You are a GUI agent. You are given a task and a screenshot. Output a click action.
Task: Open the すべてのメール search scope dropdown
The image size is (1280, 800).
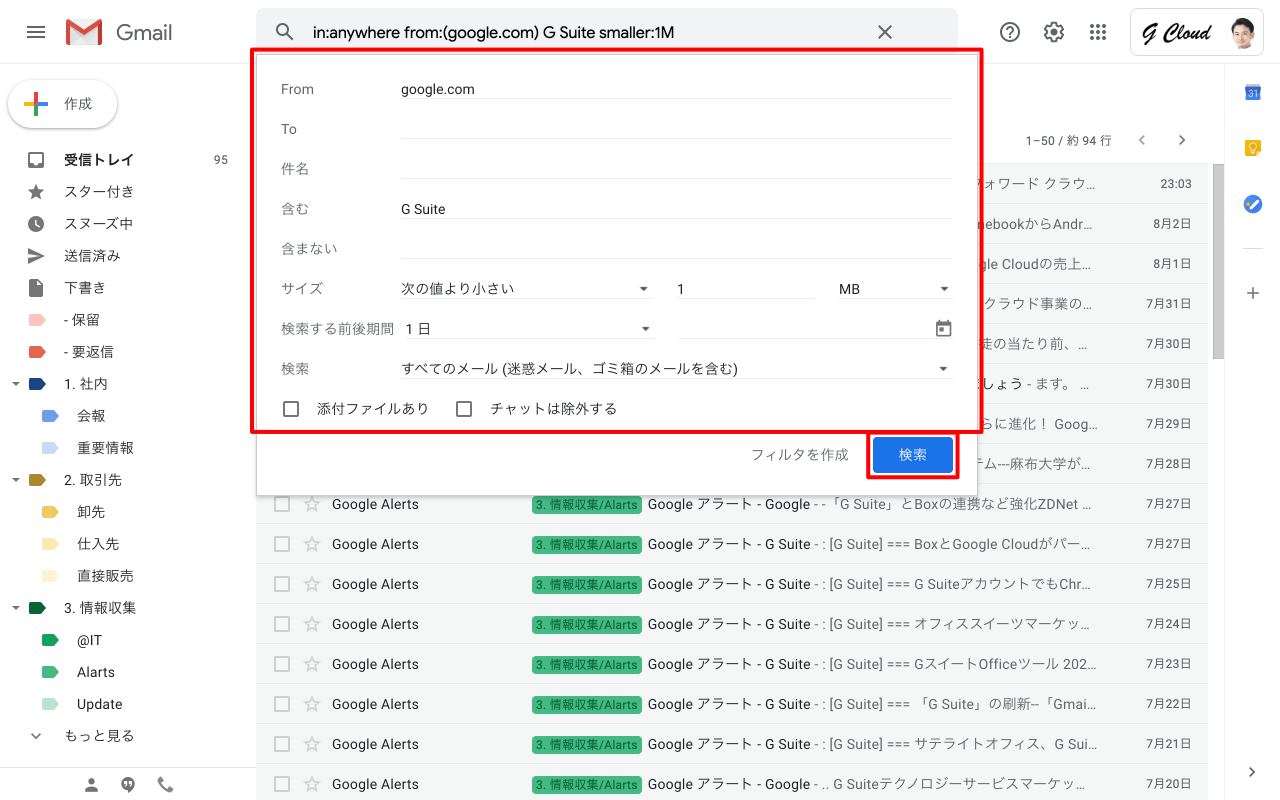tap(676, 369)
